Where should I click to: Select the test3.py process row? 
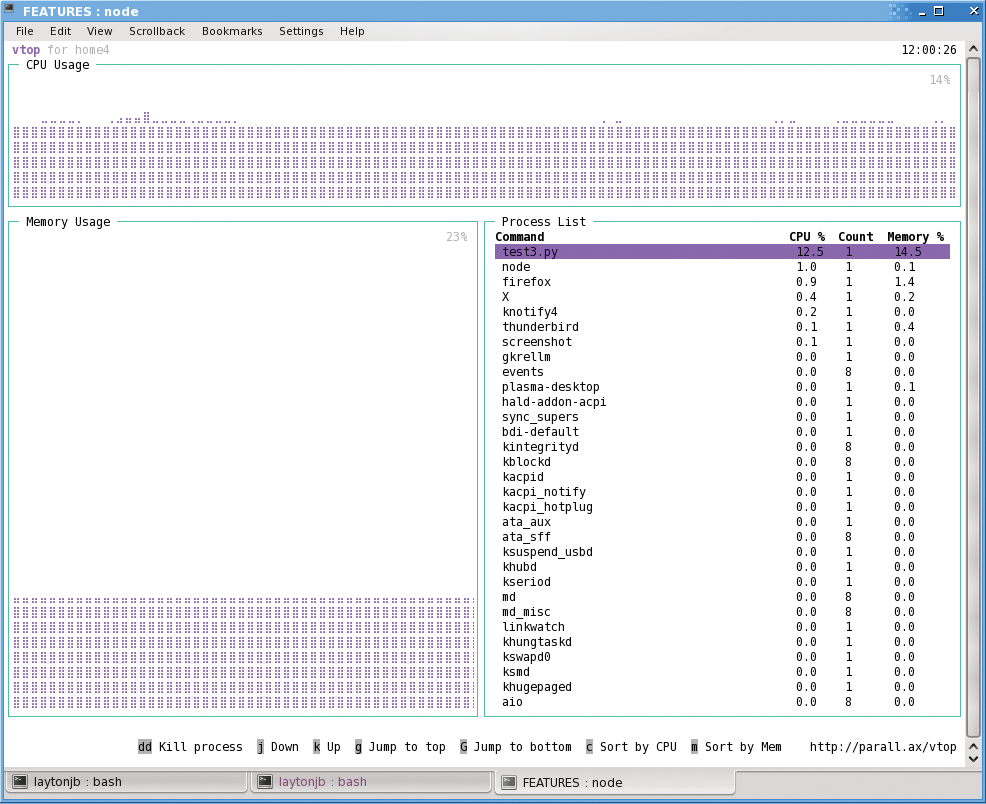(722, 251)
